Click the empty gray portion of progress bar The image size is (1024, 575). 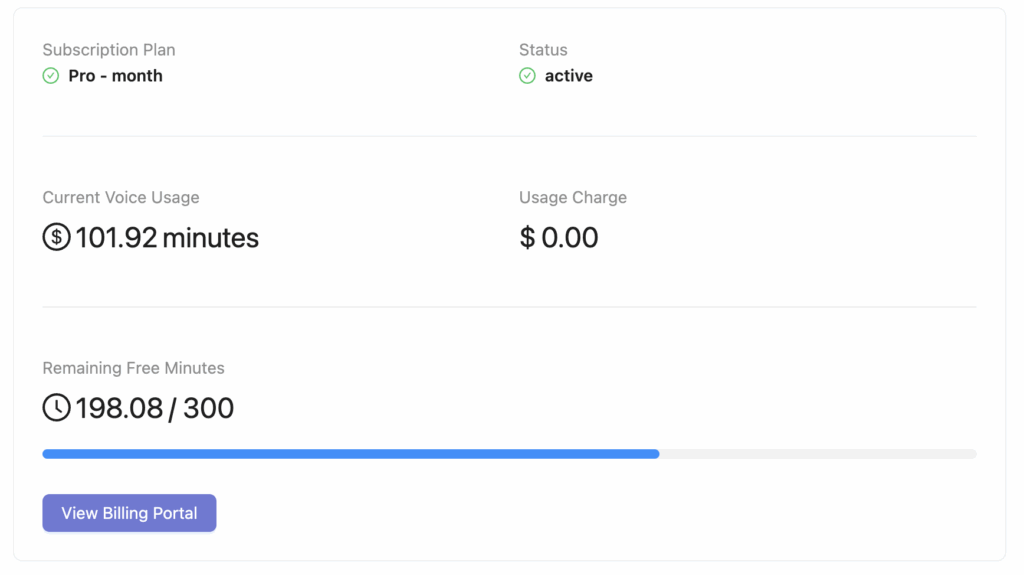click(818, 453)
